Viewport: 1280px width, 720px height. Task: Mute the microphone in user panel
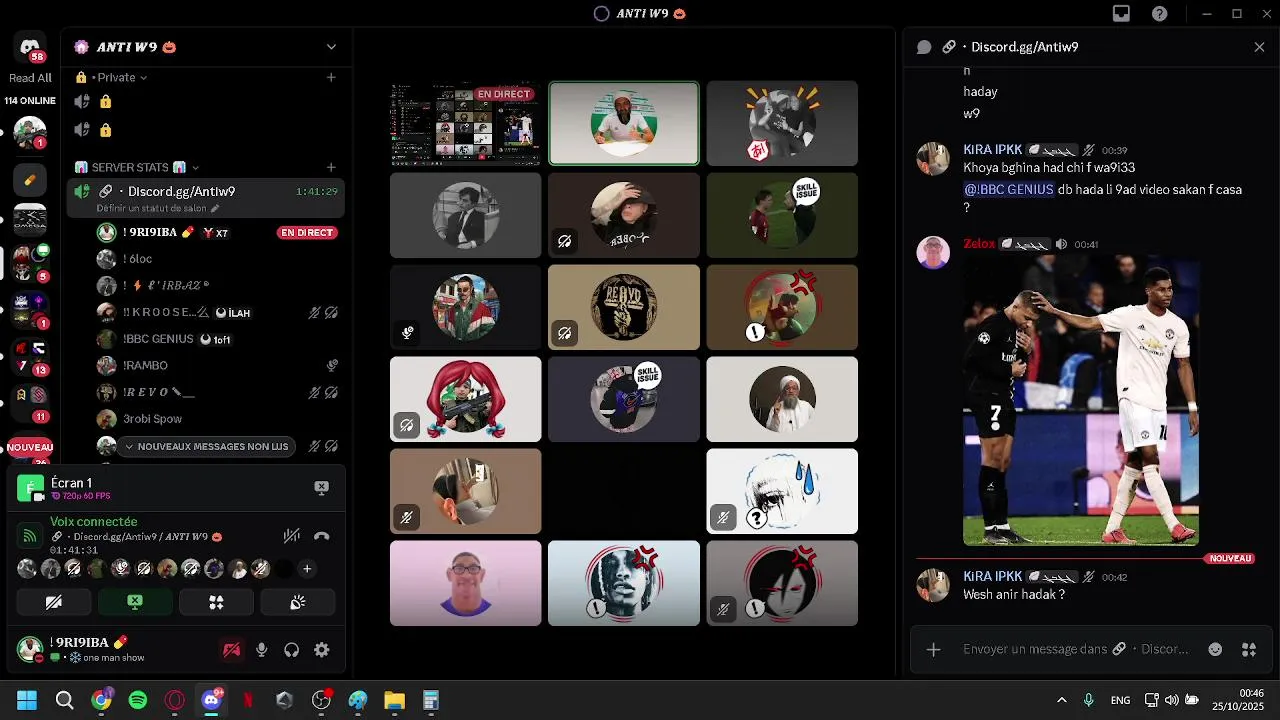(x=261, y=650)
